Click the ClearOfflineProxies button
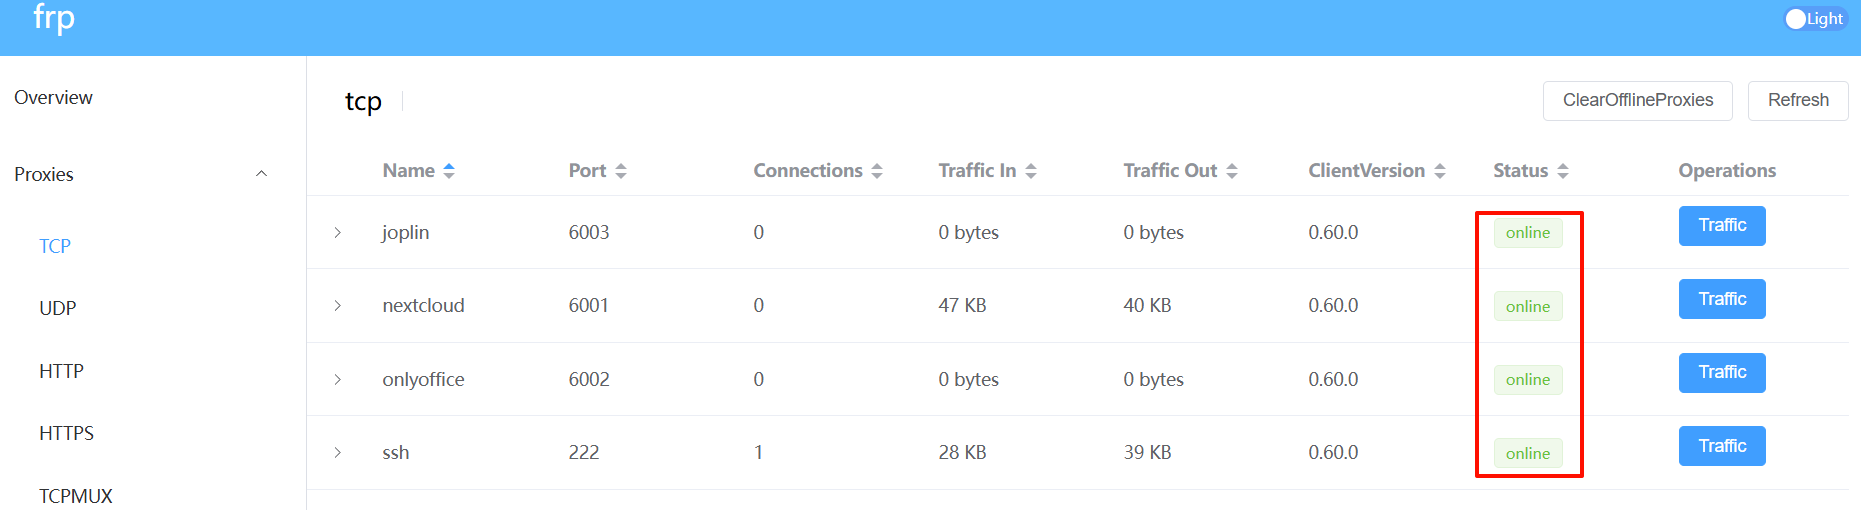This screenshot has width=1861, height=510. pyautogui.click(x=1637, y=100)
